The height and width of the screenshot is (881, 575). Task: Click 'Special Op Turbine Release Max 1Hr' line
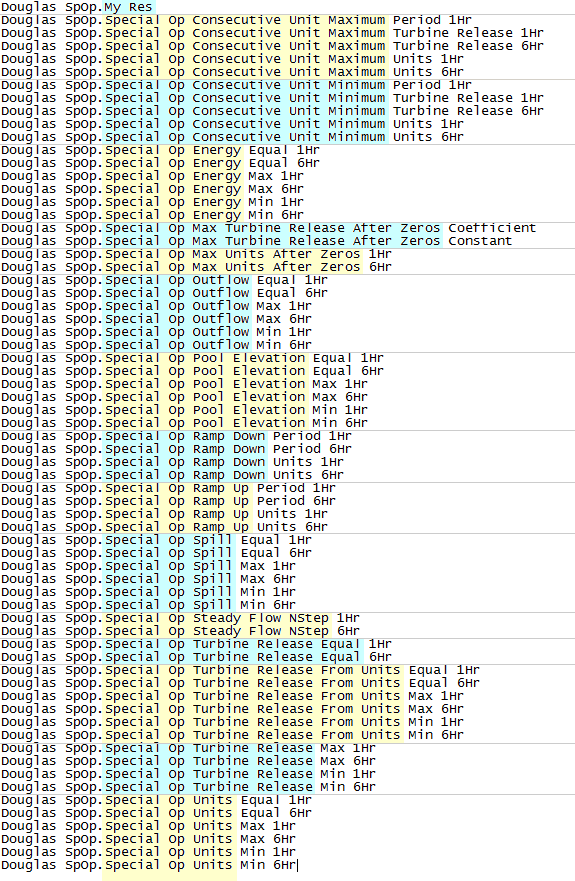click(x=188, y=748)
